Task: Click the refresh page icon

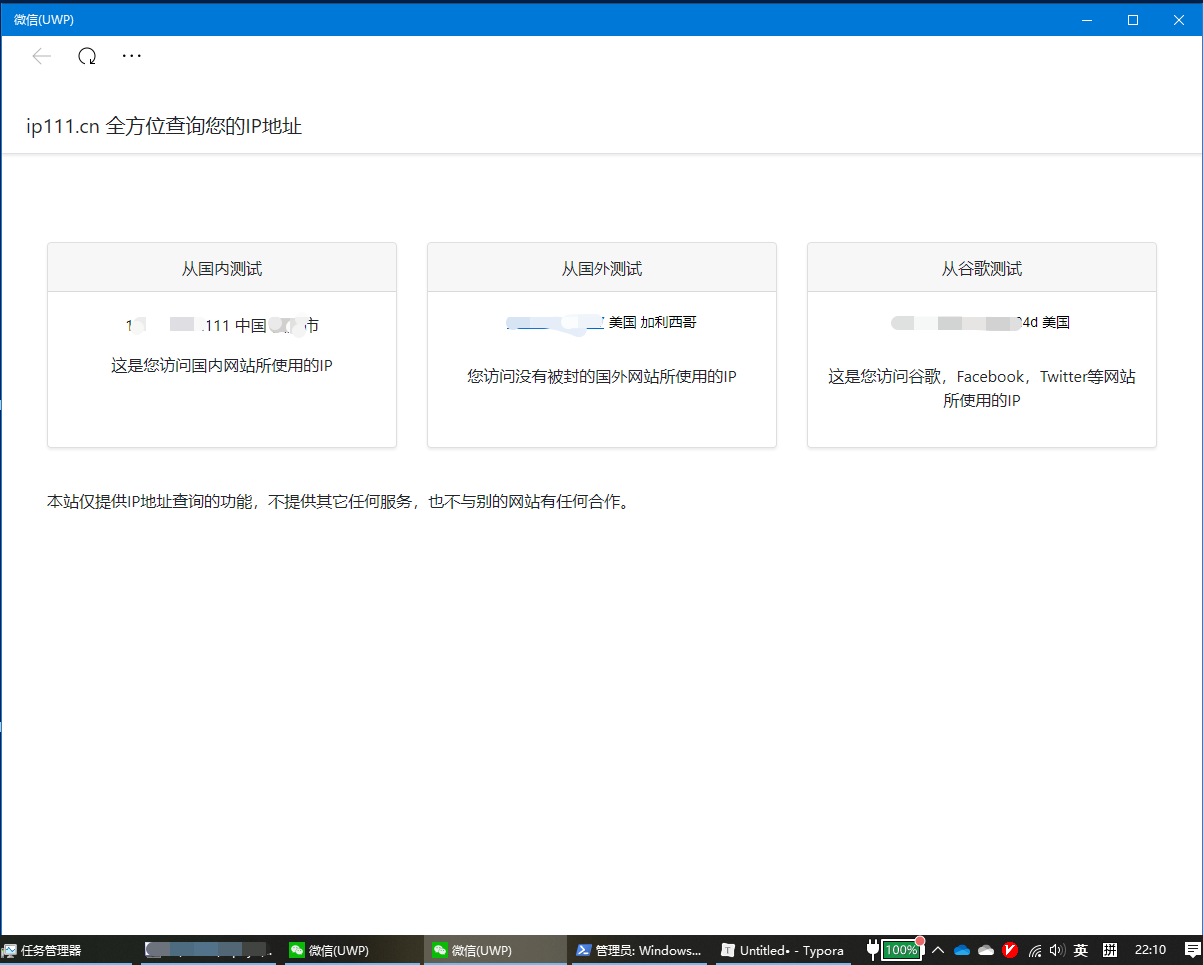Action: pyautogui.click(x=87, y=56)
